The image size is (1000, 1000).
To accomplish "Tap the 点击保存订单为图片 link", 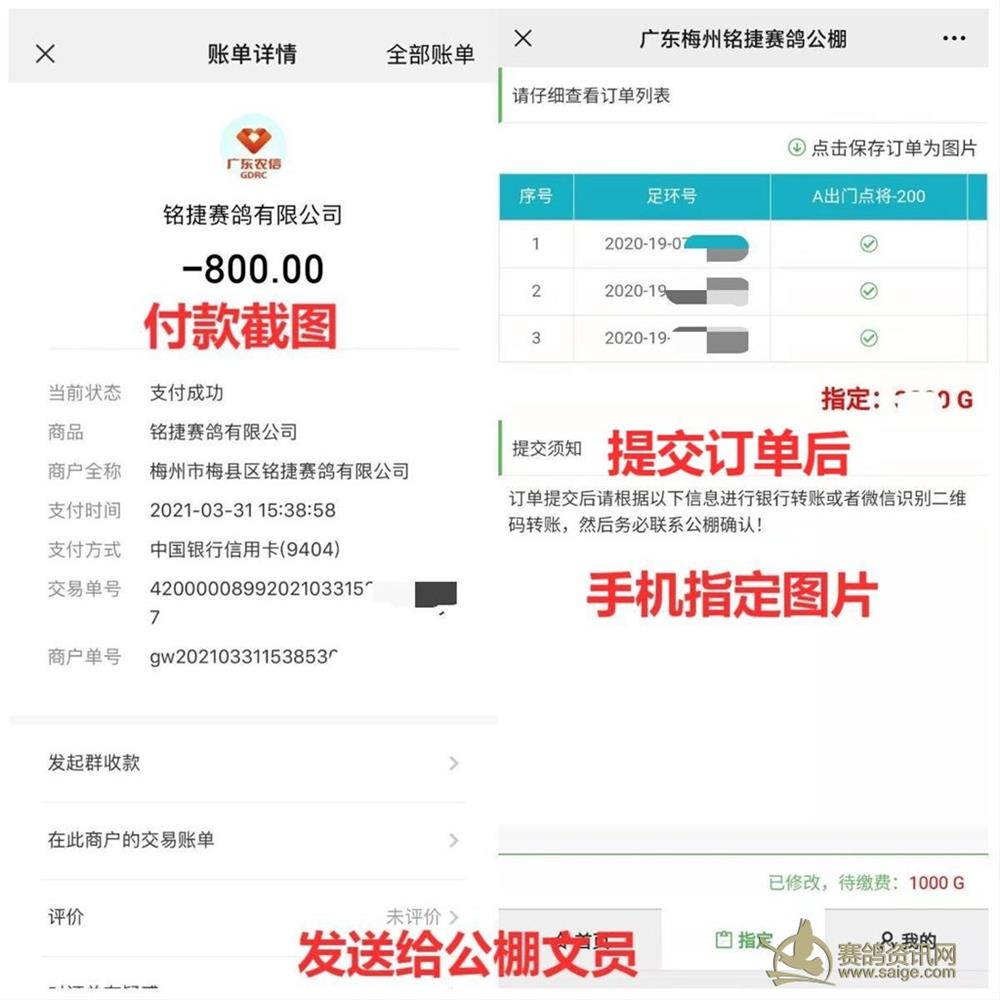I will [x=894, y=148].
